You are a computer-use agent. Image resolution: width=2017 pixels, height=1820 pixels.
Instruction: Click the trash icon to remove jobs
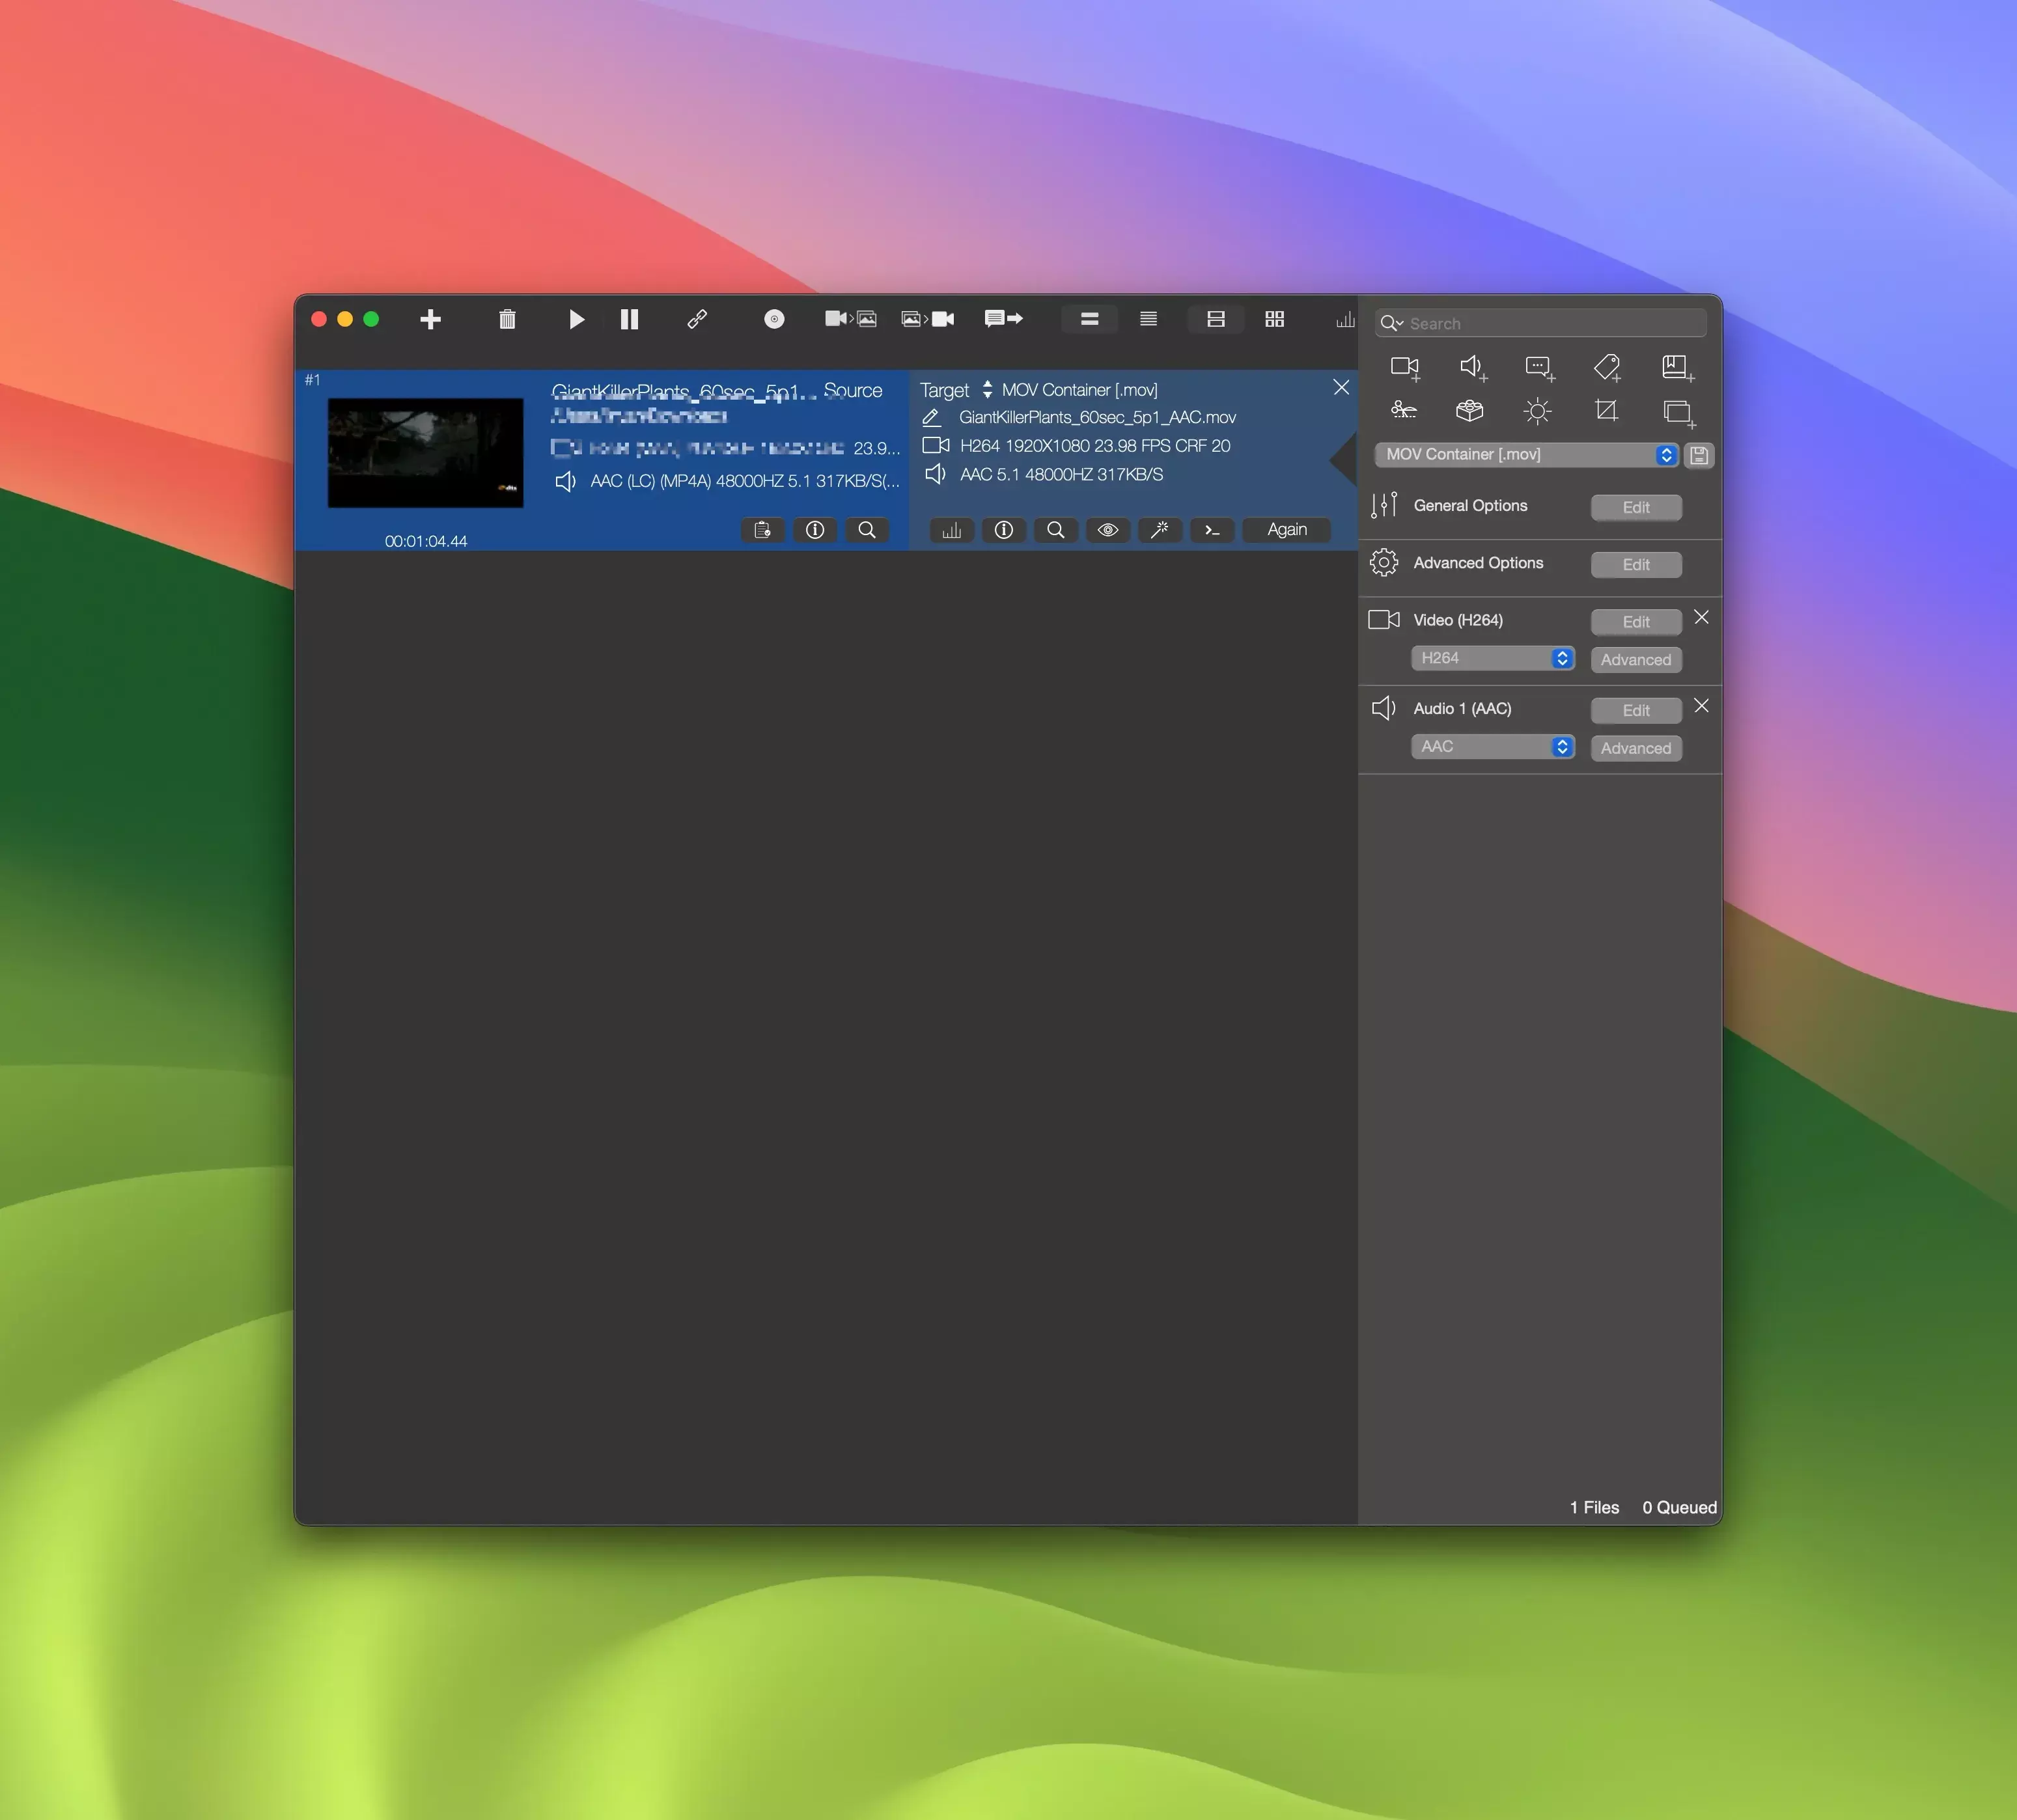pyautogui.click(x=507, y=319)
